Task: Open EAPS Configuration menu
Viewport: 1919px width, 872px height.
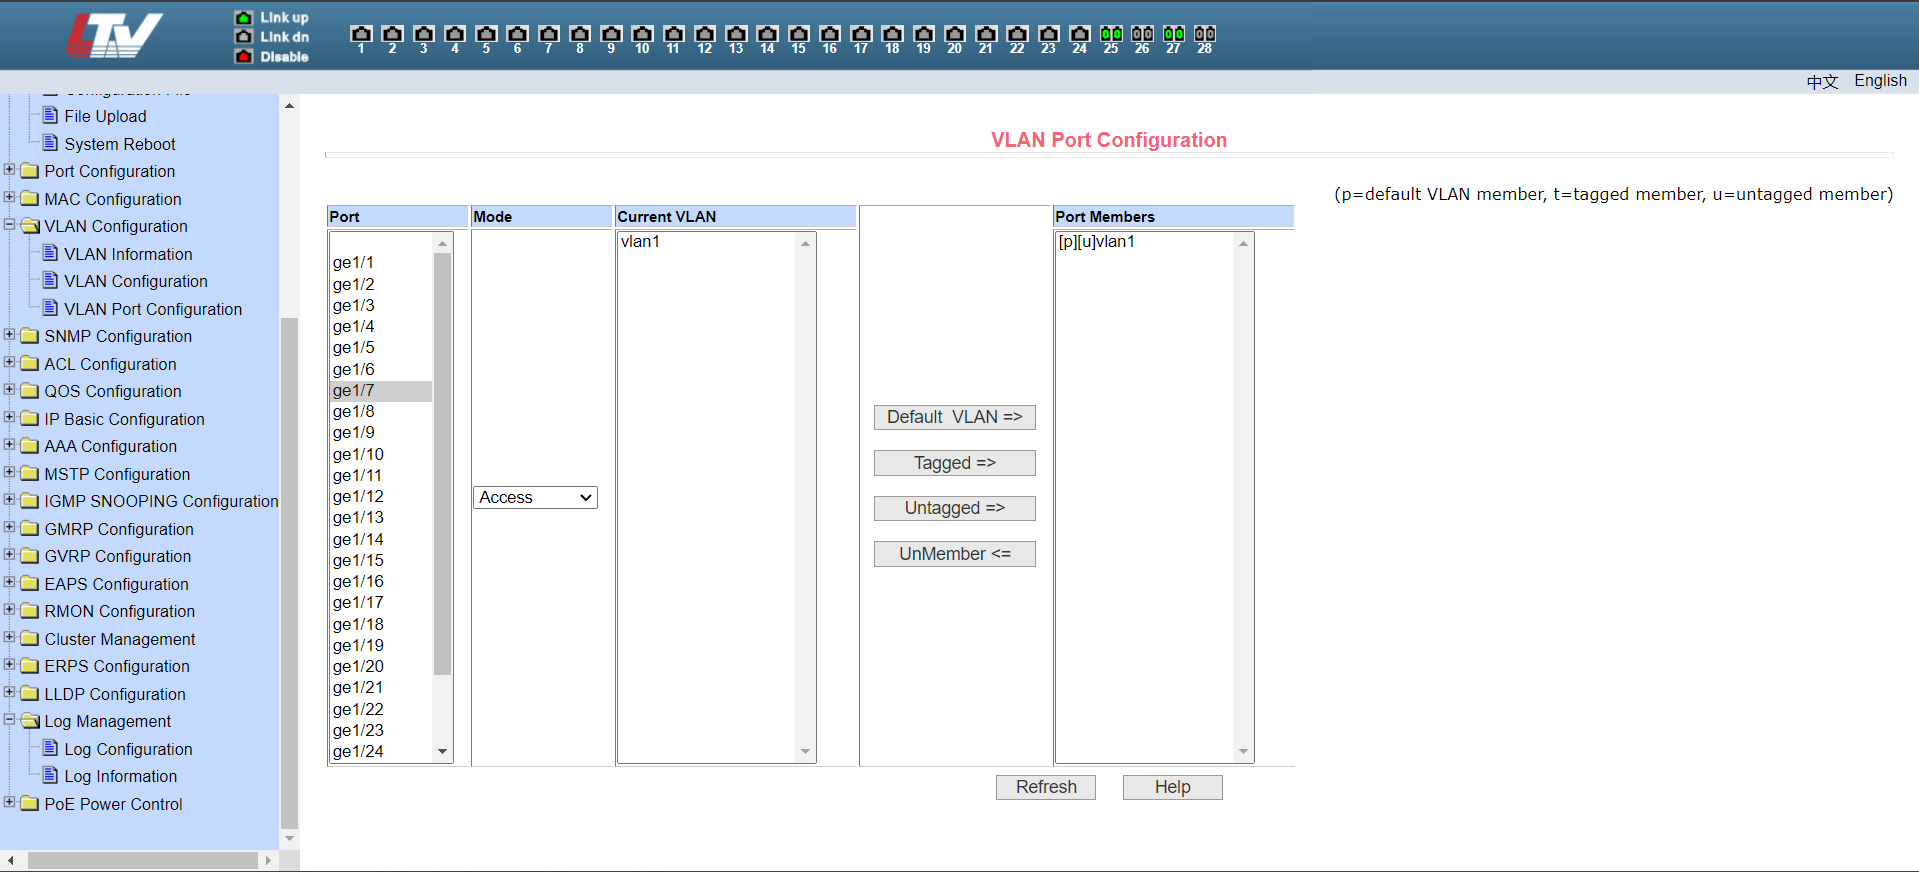Action: pyautogui.click(x=116, y=584)
